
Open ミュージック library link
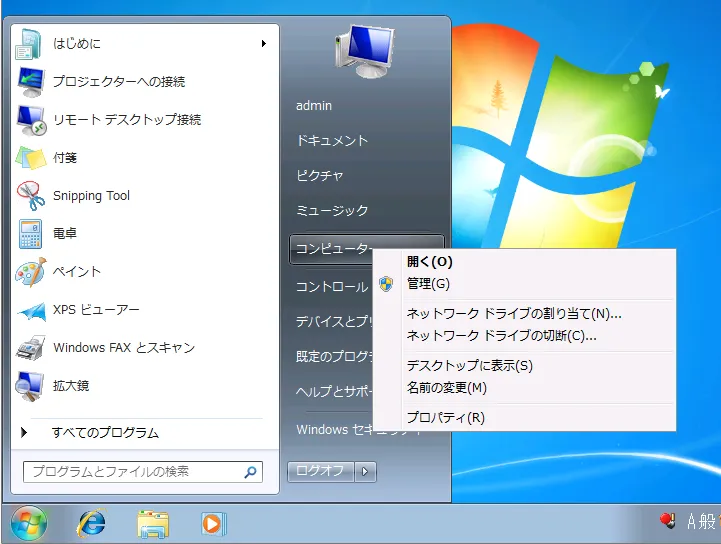332,211
